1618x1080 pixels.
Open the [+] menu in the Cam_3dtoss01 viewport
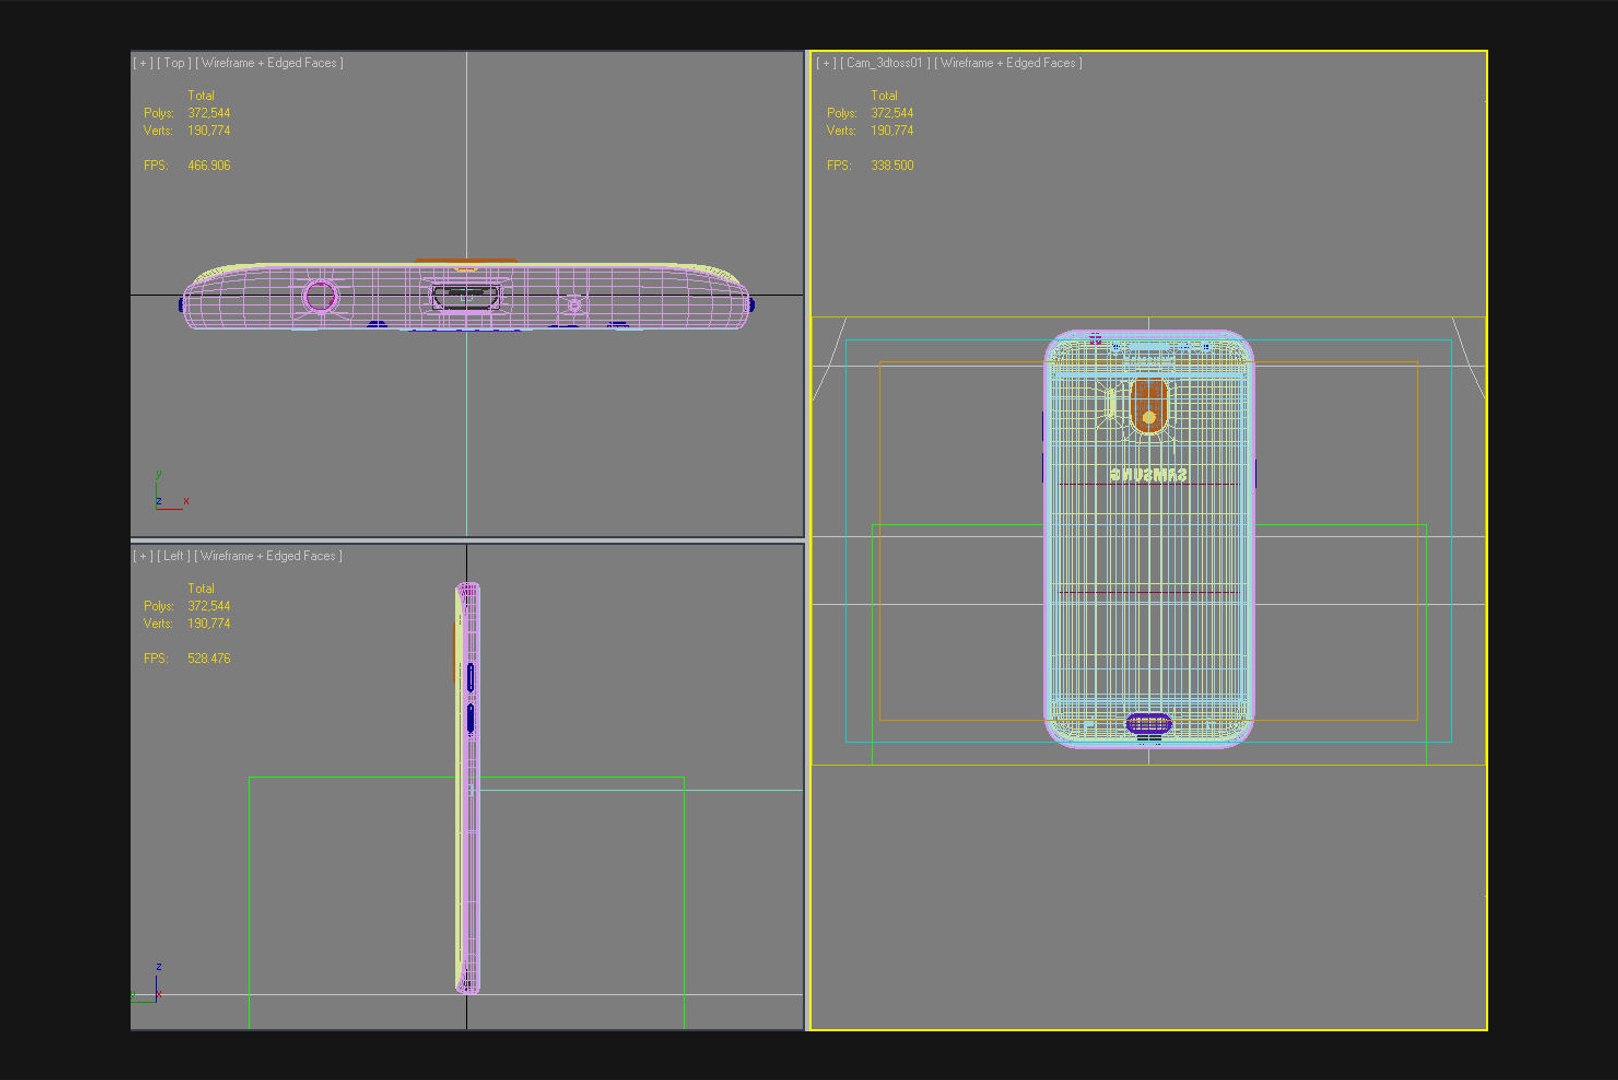(x=826, y=63)
